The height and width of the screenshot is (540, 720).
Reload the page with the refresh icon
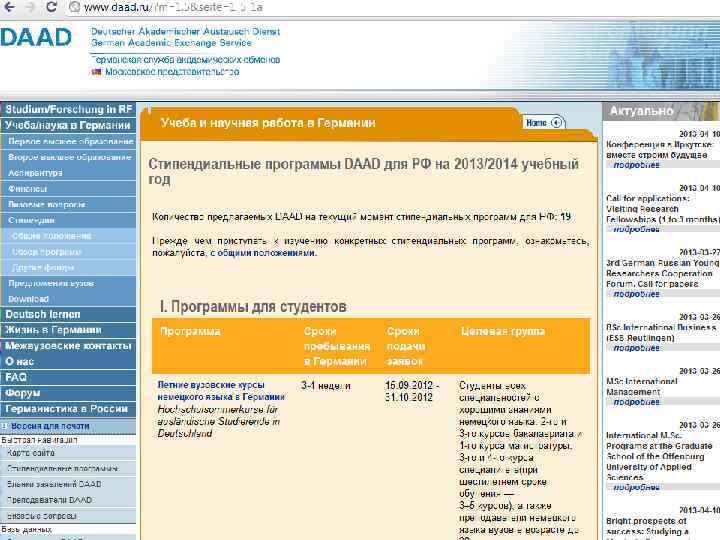point(51,7)
